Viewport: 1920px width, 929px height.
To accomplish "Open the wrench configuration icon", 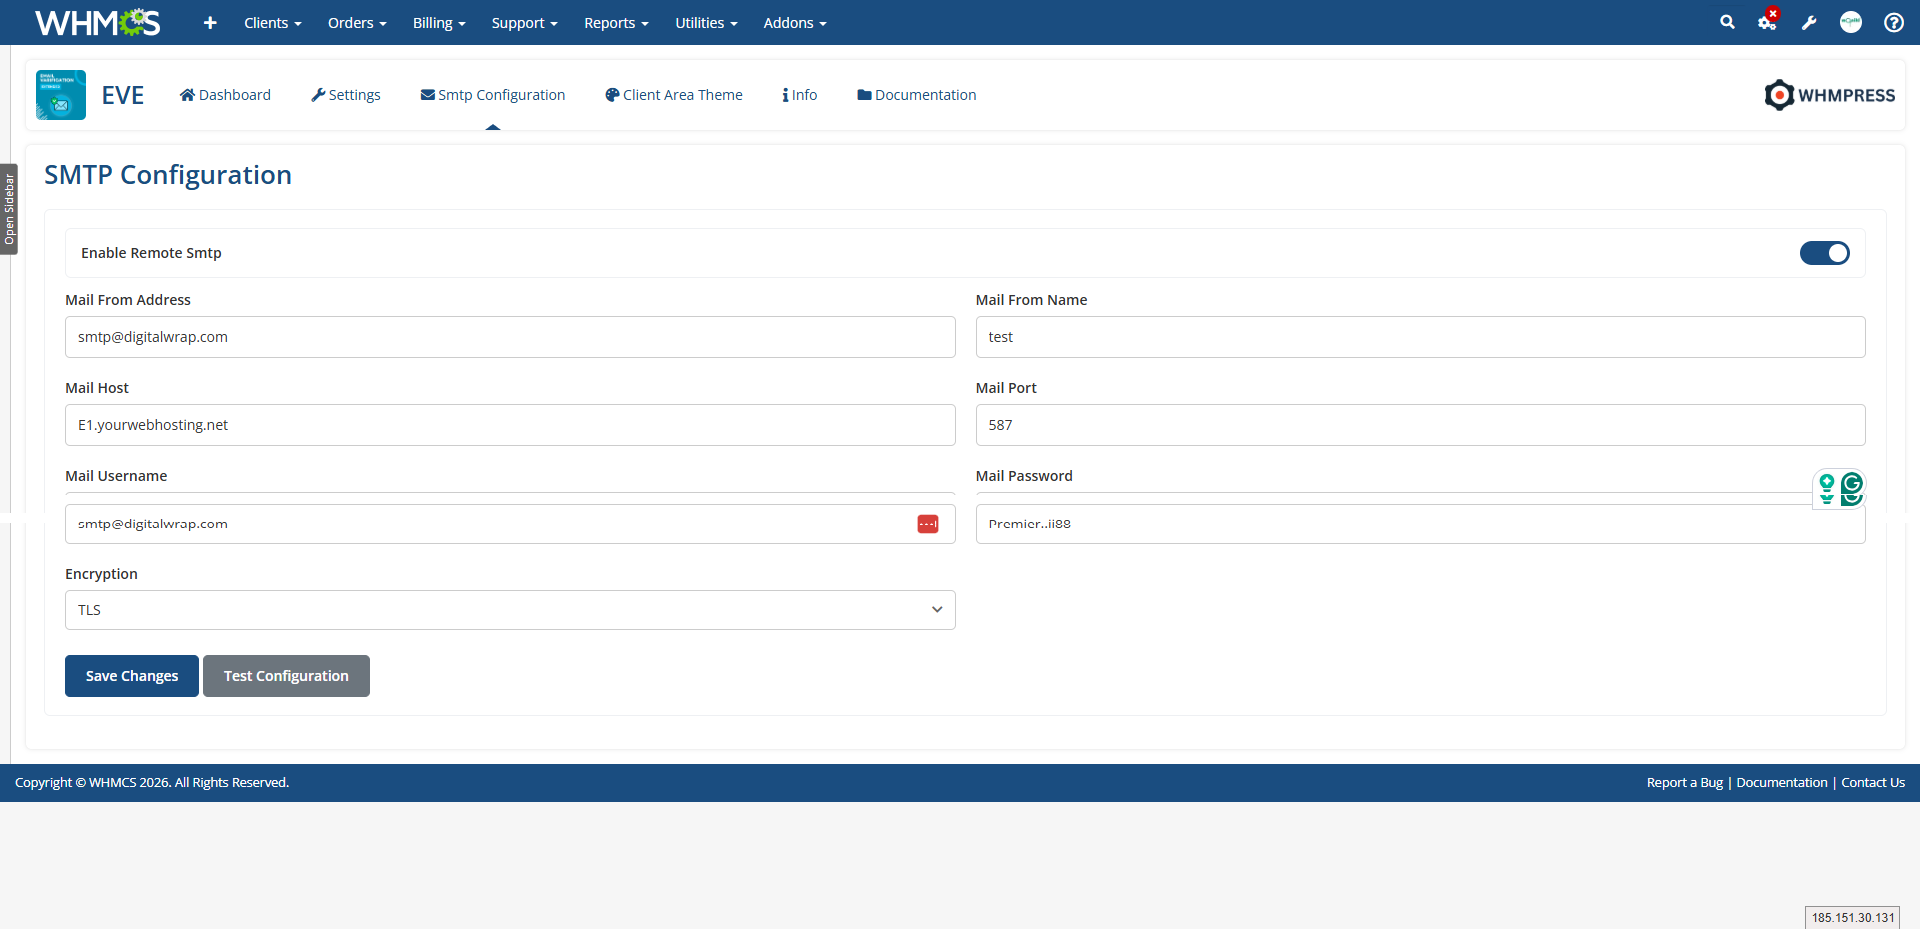I will 1809,22.
